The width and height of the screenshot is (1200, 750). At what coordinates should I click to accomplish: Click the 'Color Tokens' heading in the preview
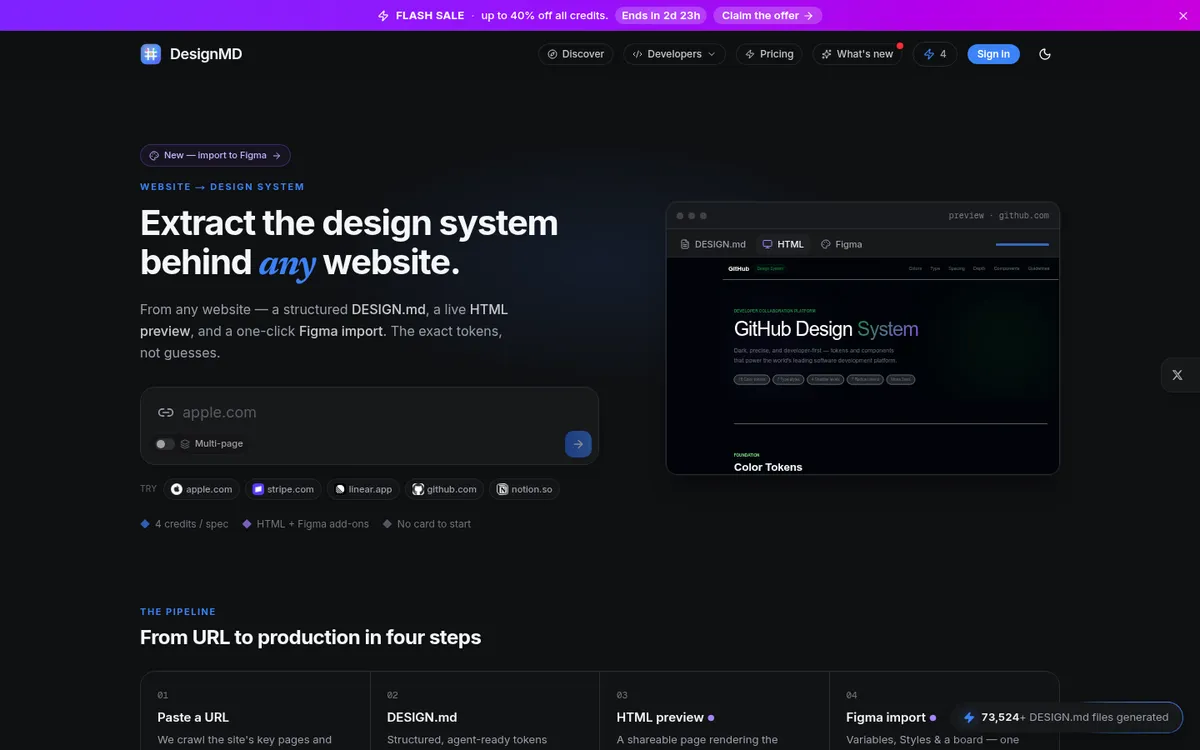(768, 467)
